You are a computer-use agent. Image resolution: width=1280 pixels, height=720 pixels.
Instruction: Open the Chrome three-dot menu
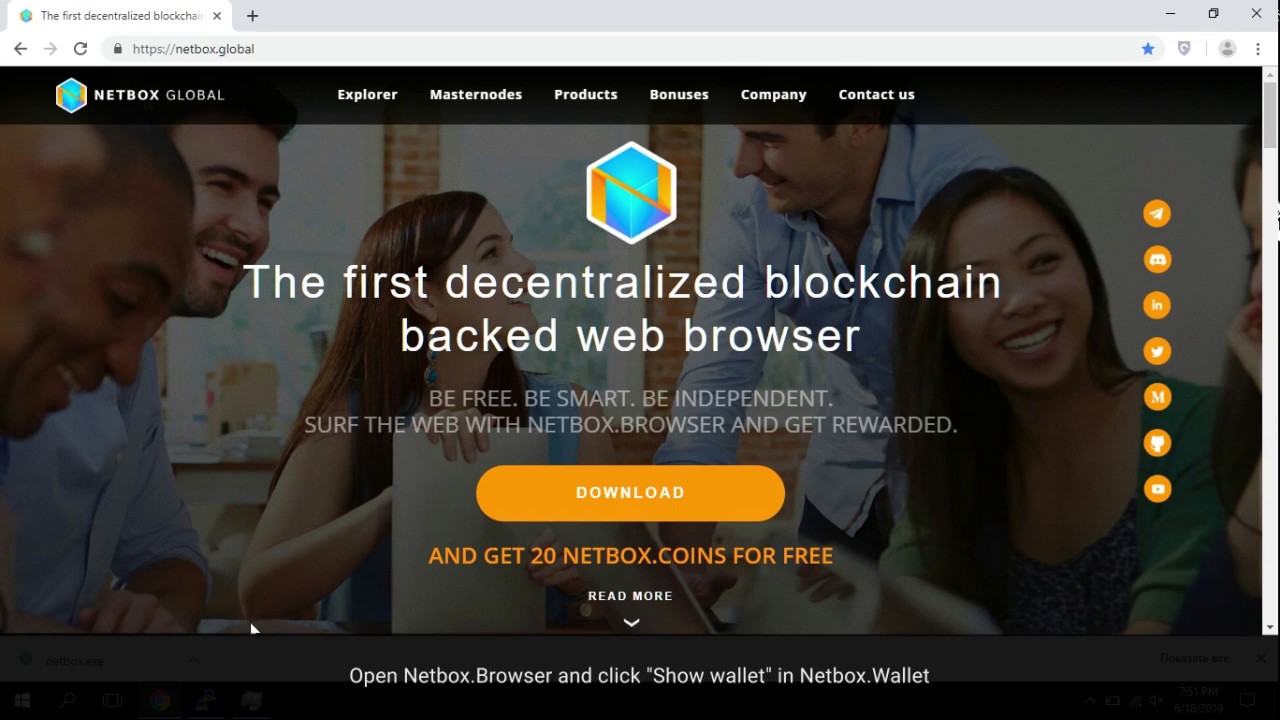[x=1257, y=48]
